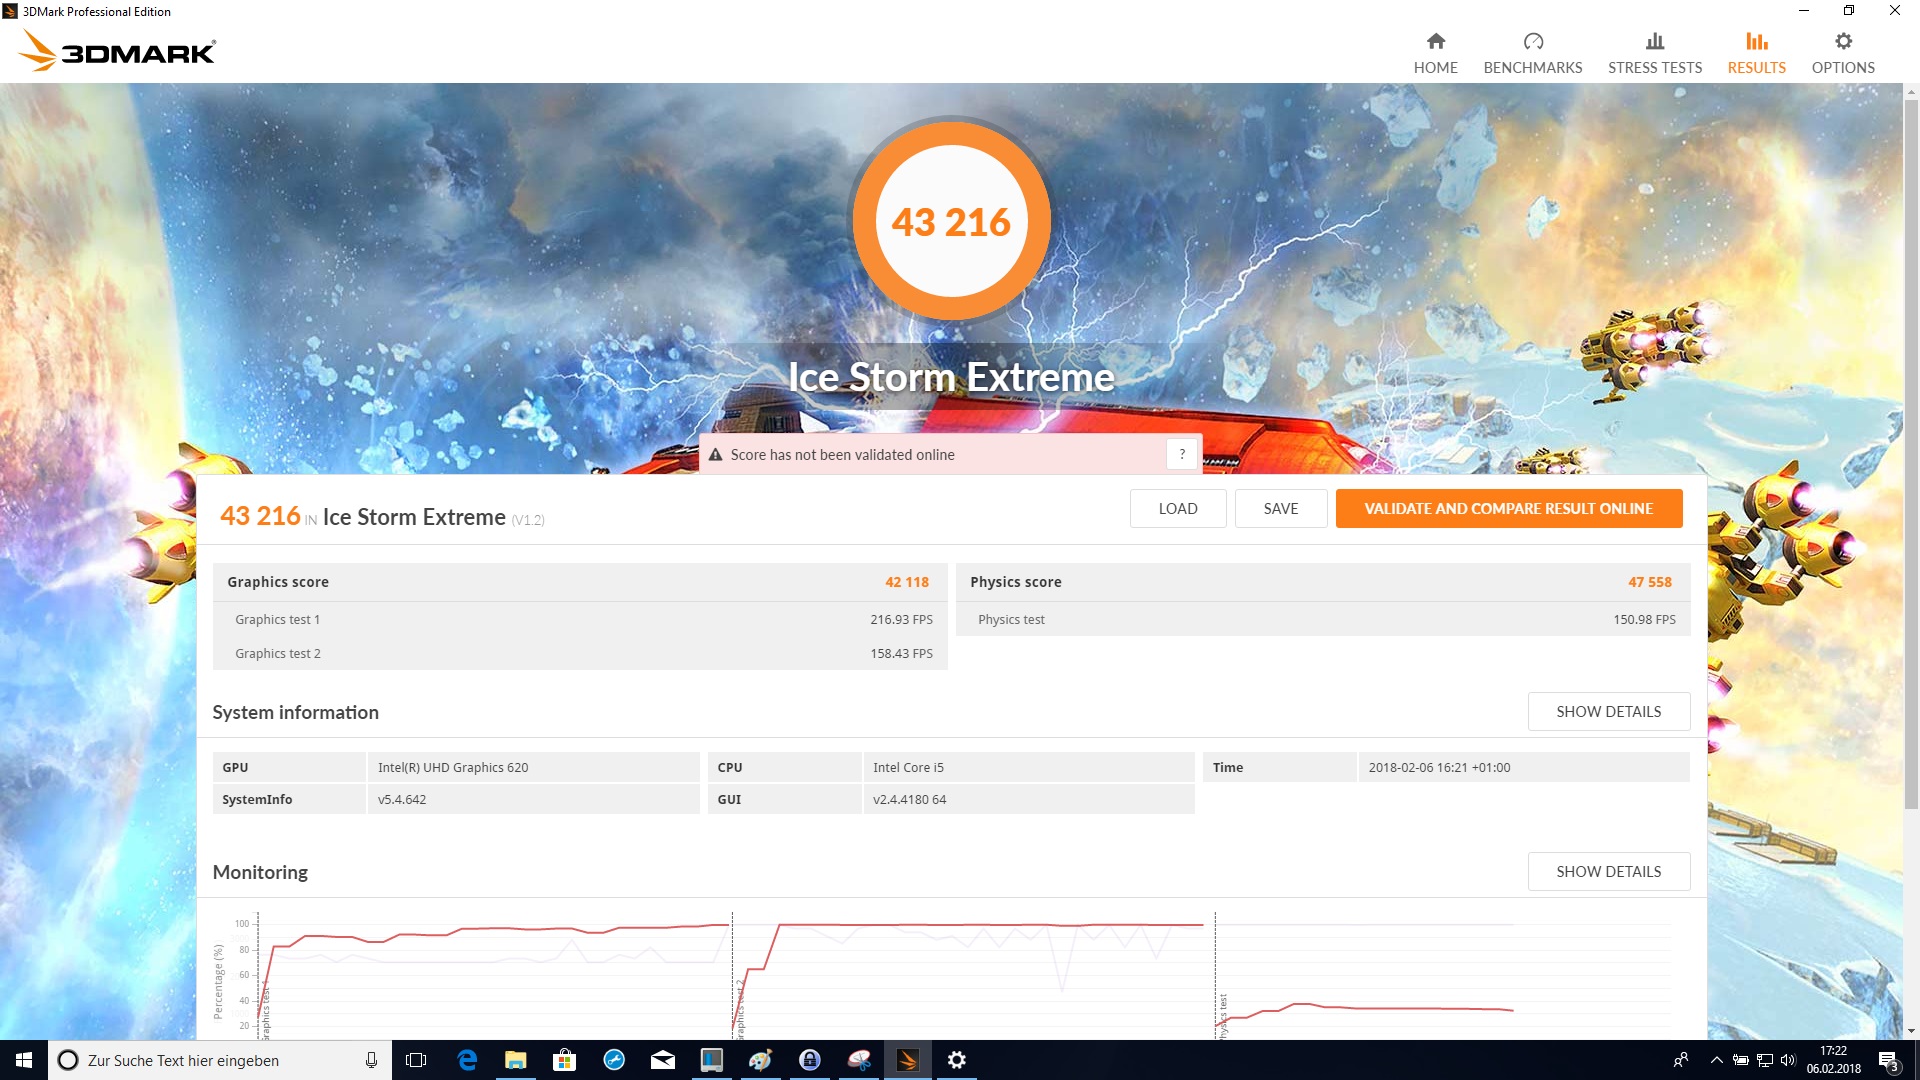This screenshot has width=1920, height=1080.
Task: Switch to the Results tab
Action: [1756, 53]
